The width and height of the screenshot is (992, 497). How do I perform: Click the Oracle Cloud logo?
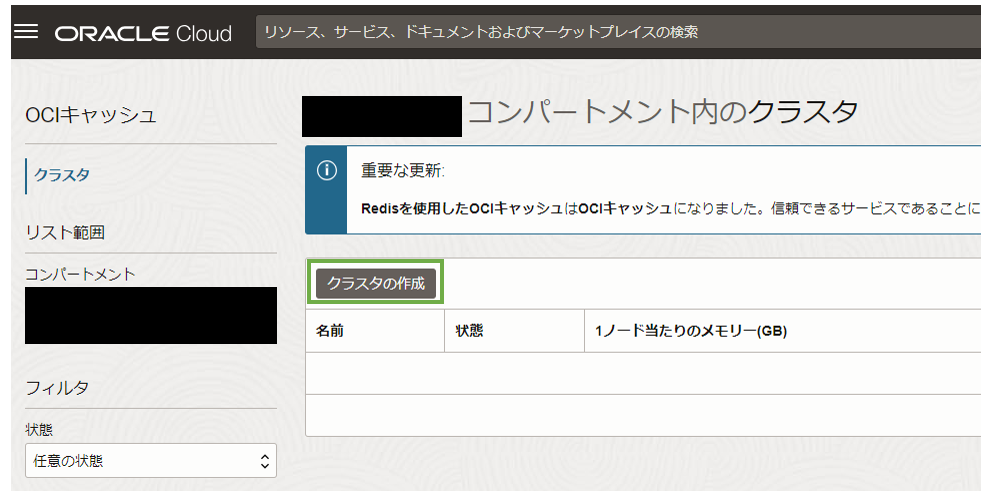(x=143, y=33)
